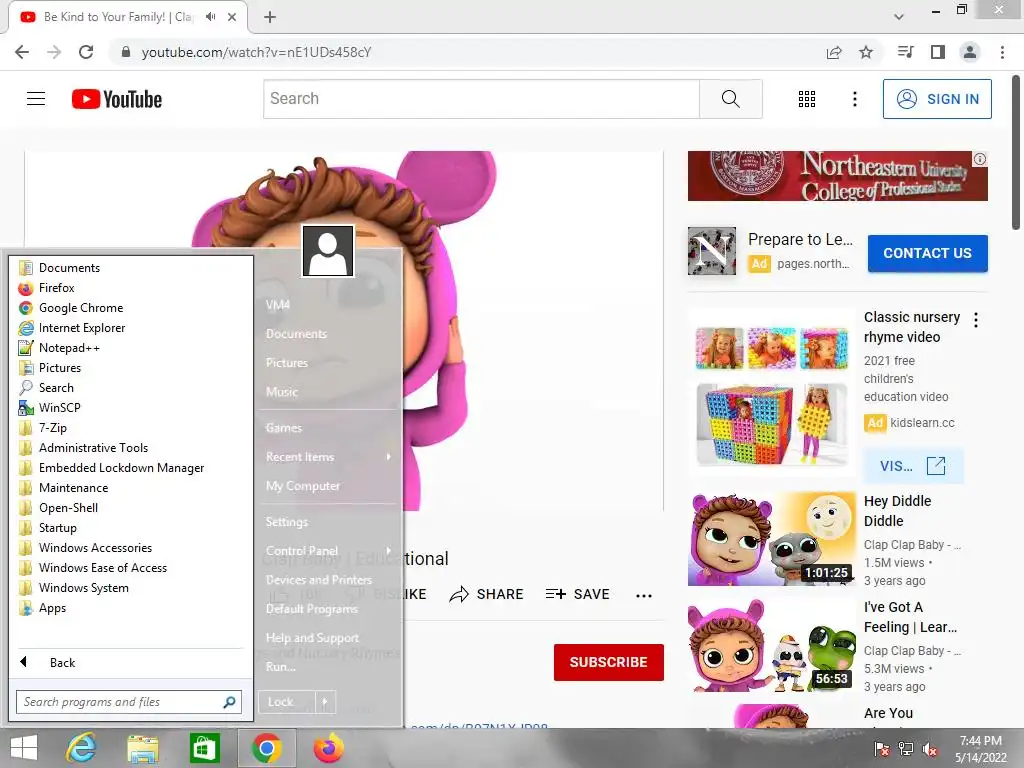
Task: Toggle Chrome side panel icon
Action: point(938,52)
